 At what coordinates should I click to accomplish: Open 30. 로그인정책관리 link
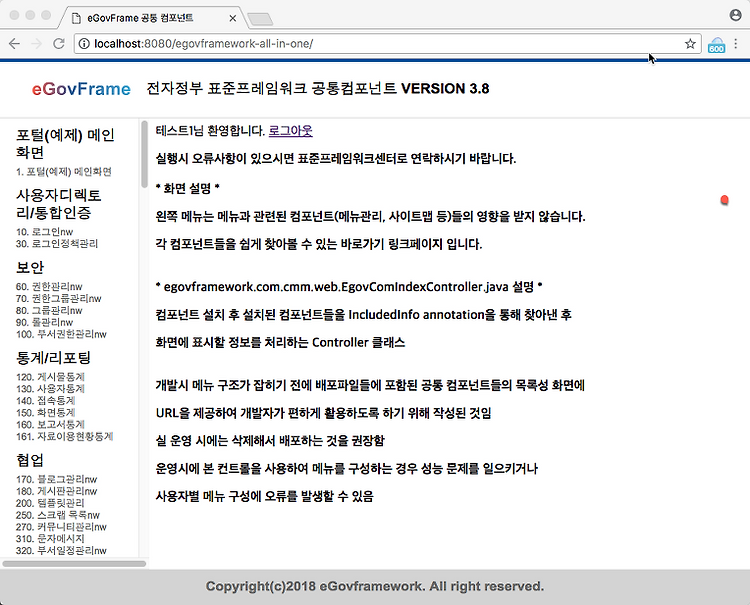57,243
